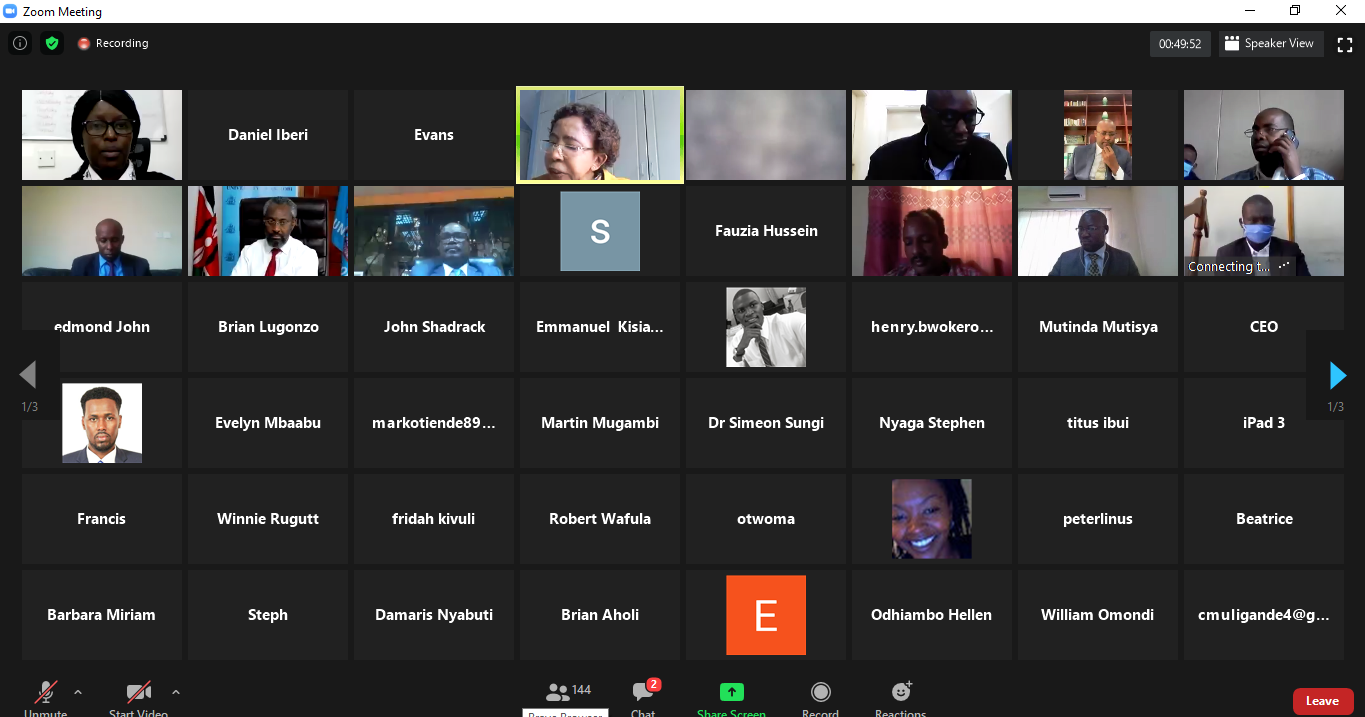Viewport: 1365px width, 717px height.
Task: Open the Chat panel
Action: coord(643,693)
